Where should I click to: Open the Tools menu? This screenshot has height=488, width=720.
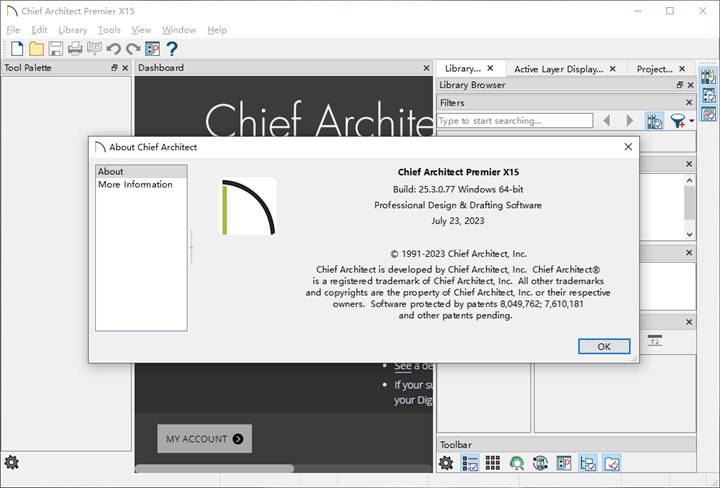(x=109, y=30)
